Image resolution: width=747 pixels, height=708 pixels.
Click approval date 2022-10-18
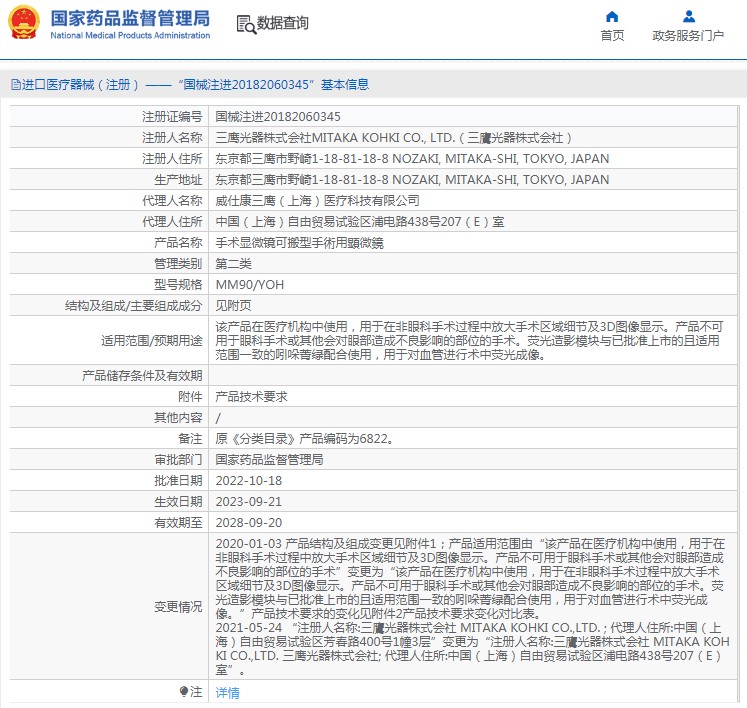pyautogui.click(x=249, y=481)
